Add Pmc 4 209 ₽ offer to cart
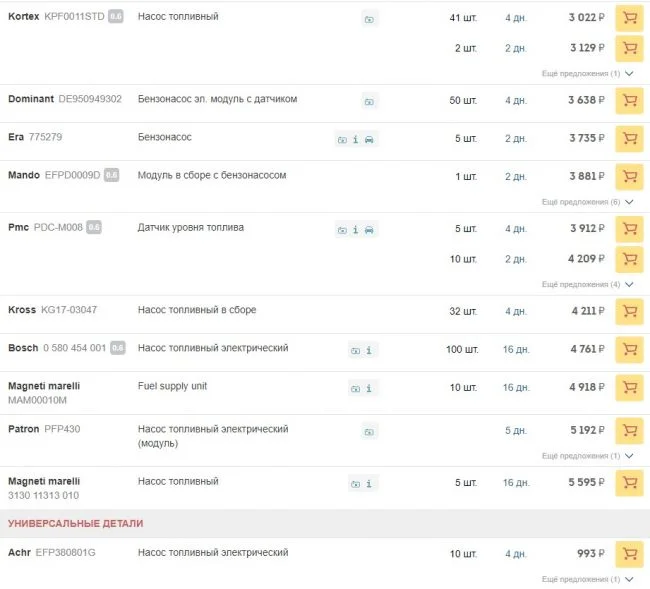The height and width of the screenshot is (589, 650). coord(629,259)
